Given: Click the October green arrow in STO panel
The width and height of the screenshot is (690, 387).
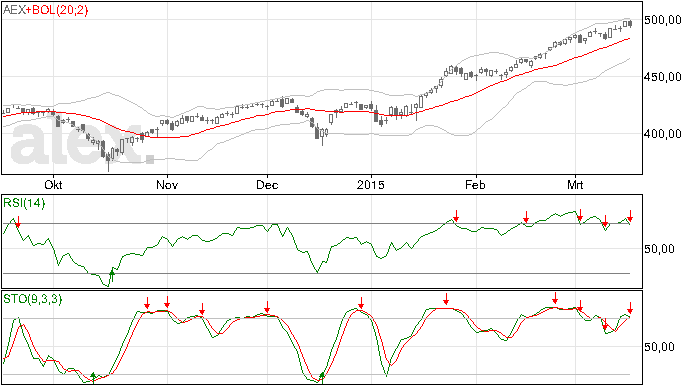Looking at the screenshot, I should click(93, 377).
